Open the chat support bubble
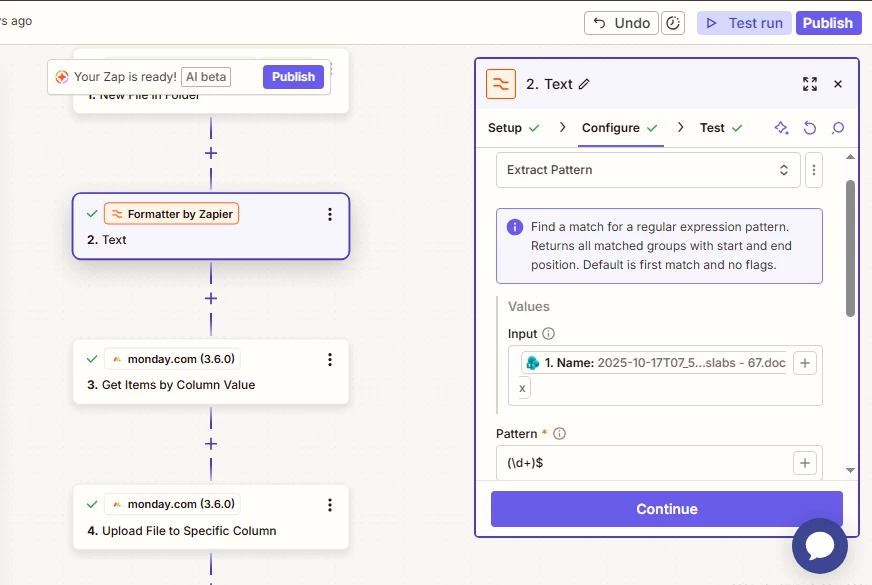This screenshot has width=872, height=585. coord(820,546)
